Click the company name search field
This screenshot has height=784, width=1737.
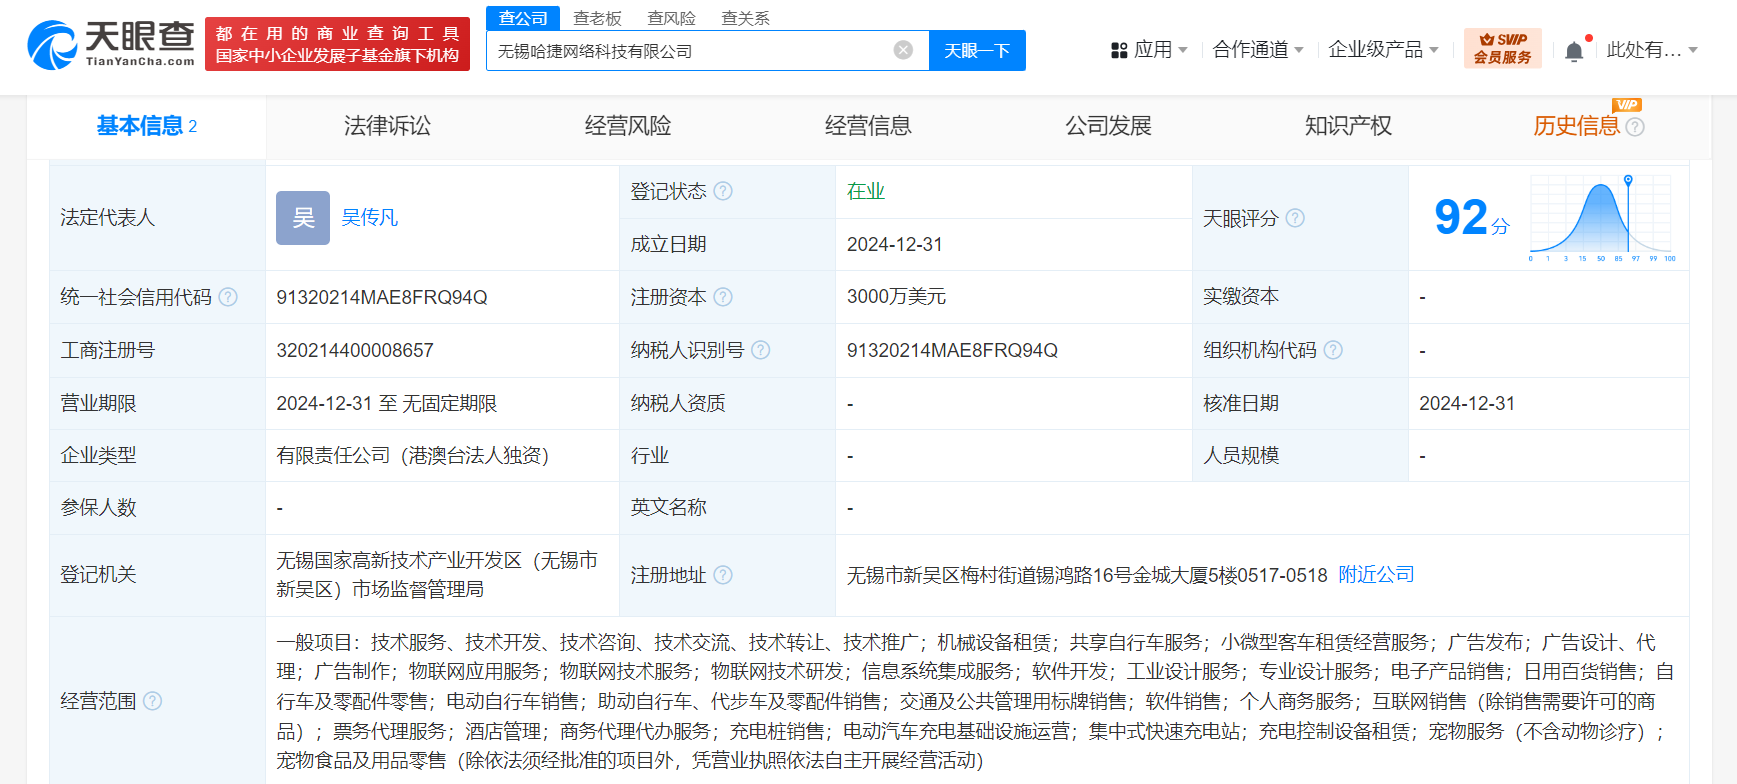(690, 51)
